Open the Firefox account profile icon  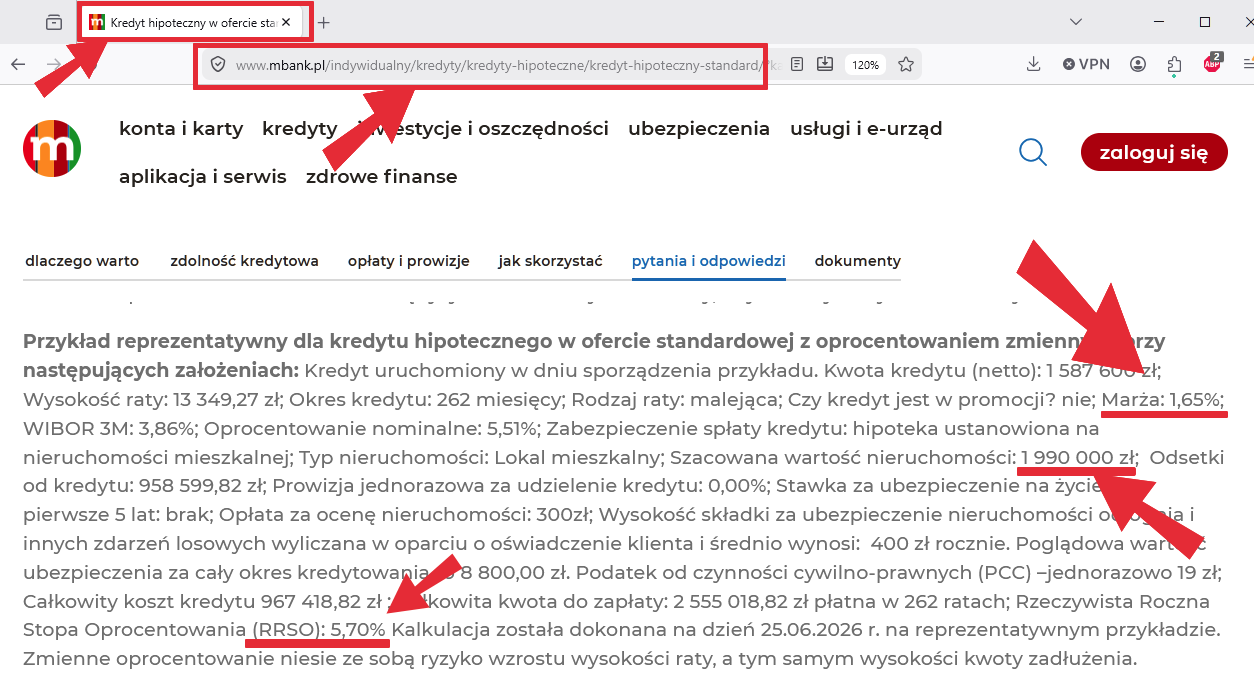point(1138,64)
